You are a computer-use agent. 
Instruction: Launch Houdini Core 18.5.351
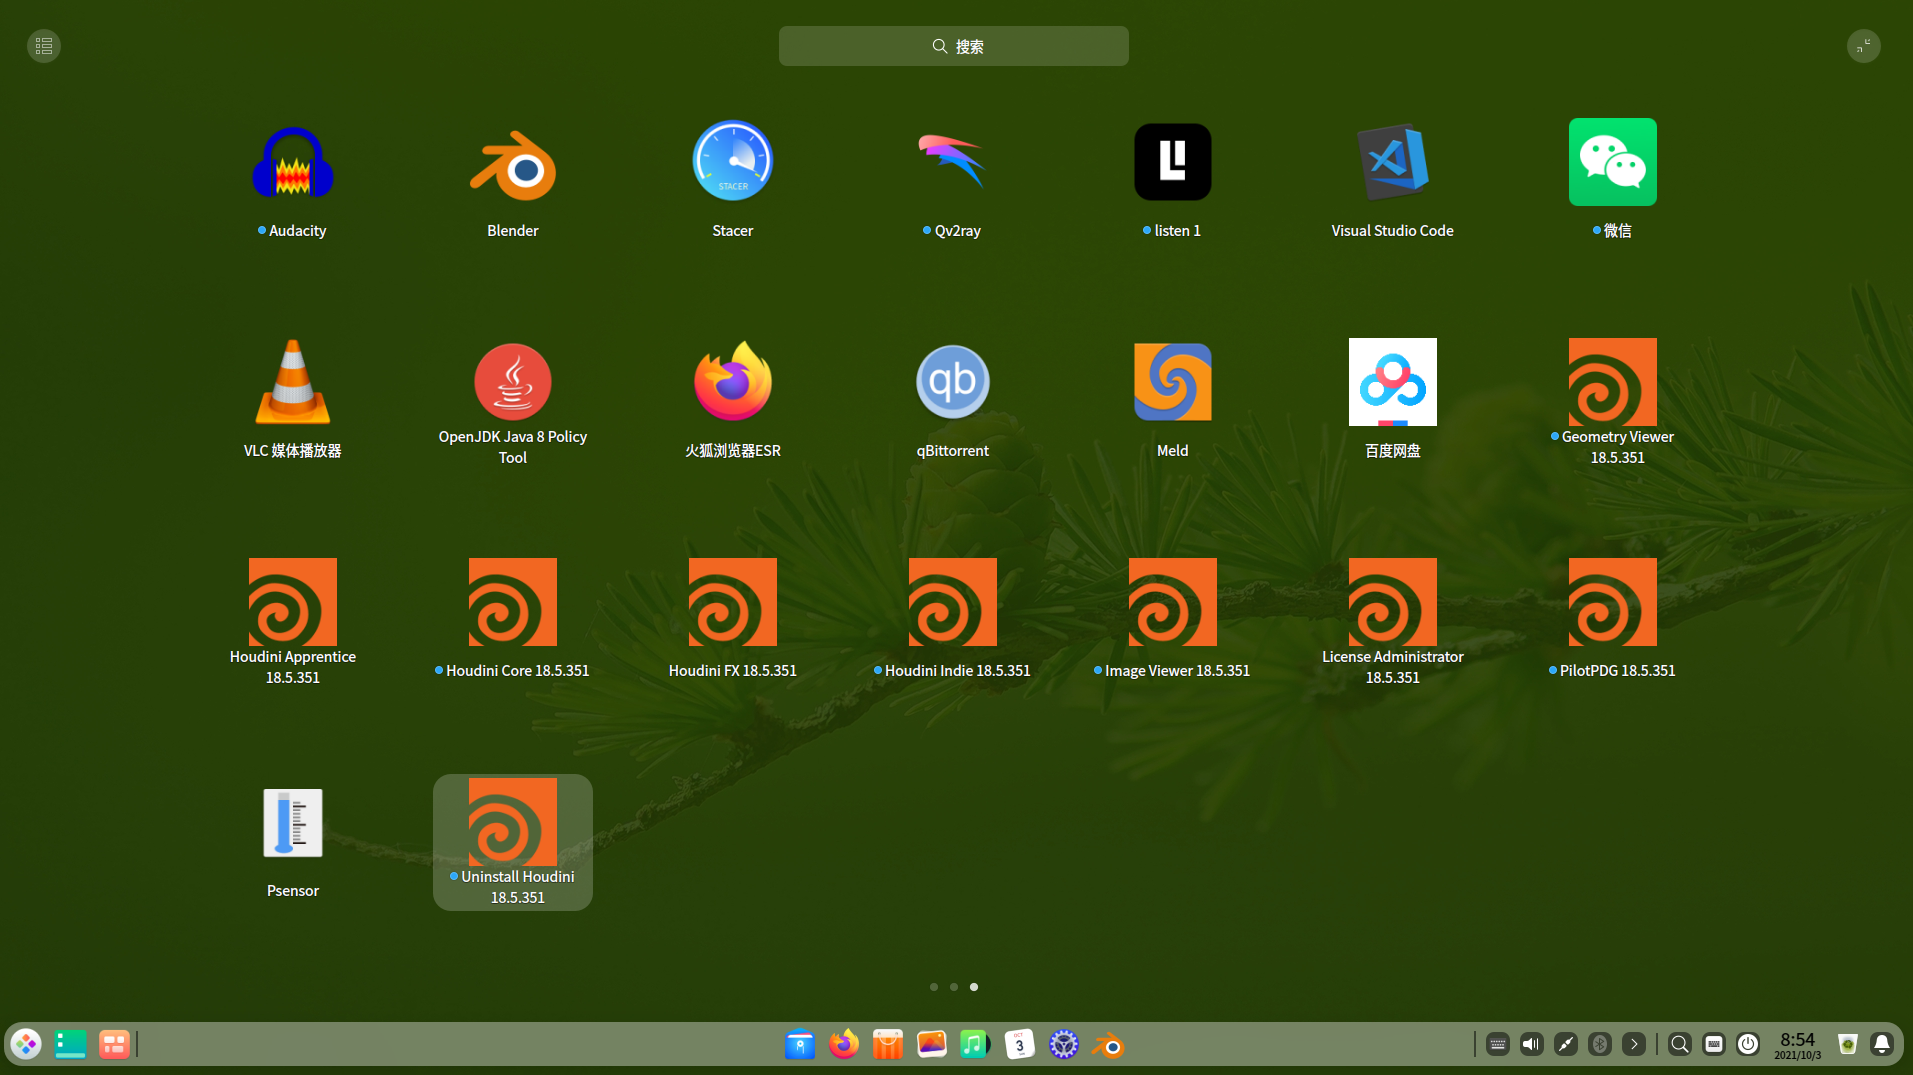click(512, 602)
